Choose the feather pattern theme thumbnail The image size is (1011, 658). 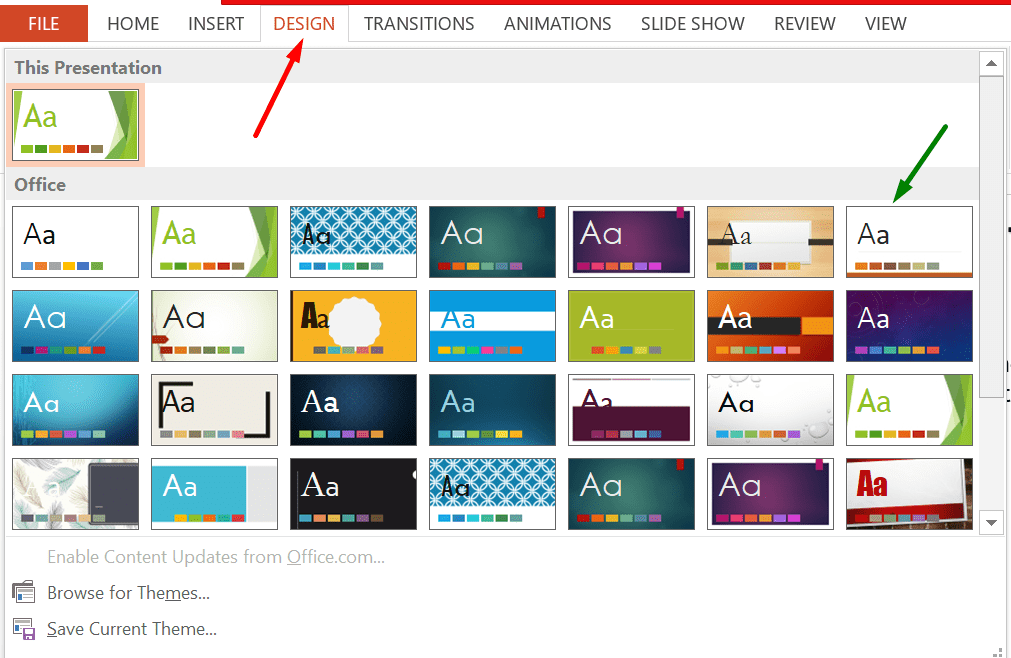pos(75,494)
